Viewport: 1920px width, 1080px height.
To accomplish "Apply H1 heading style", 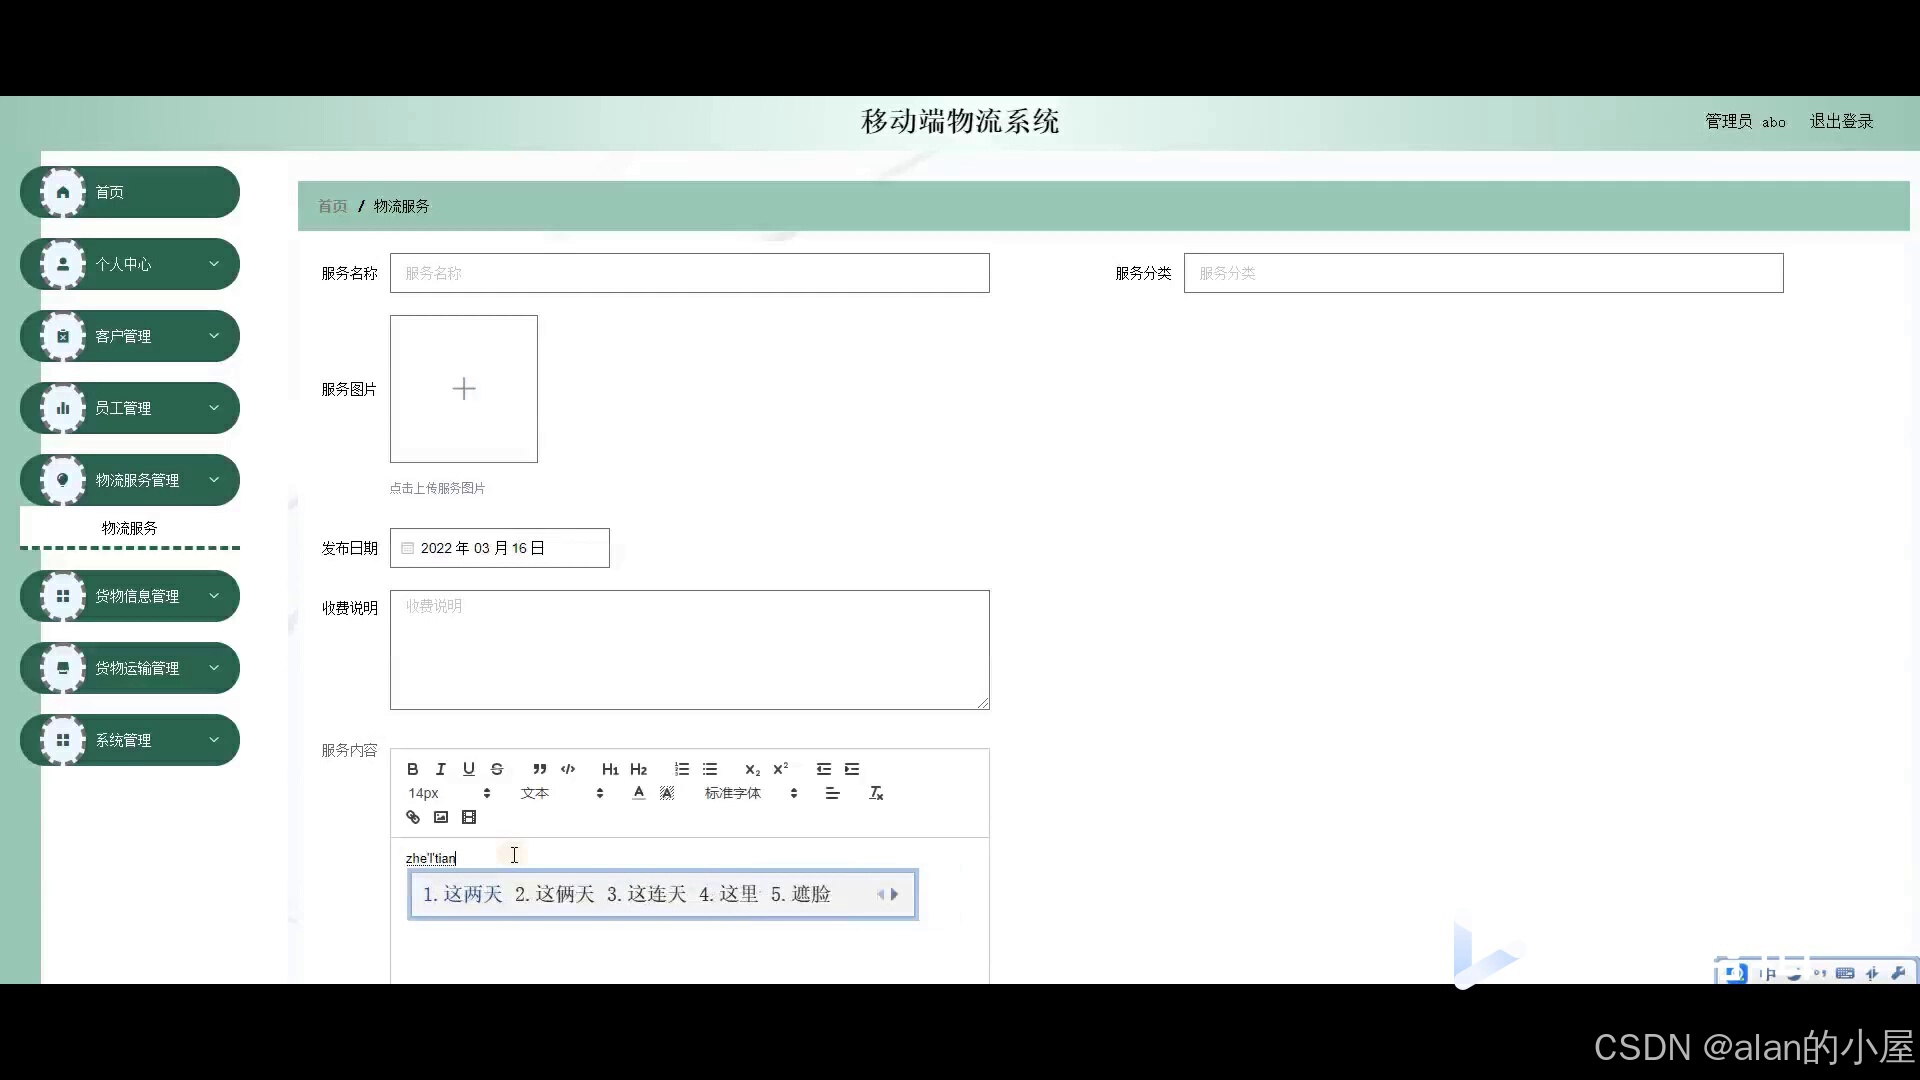I will click(x=610, y=769).
